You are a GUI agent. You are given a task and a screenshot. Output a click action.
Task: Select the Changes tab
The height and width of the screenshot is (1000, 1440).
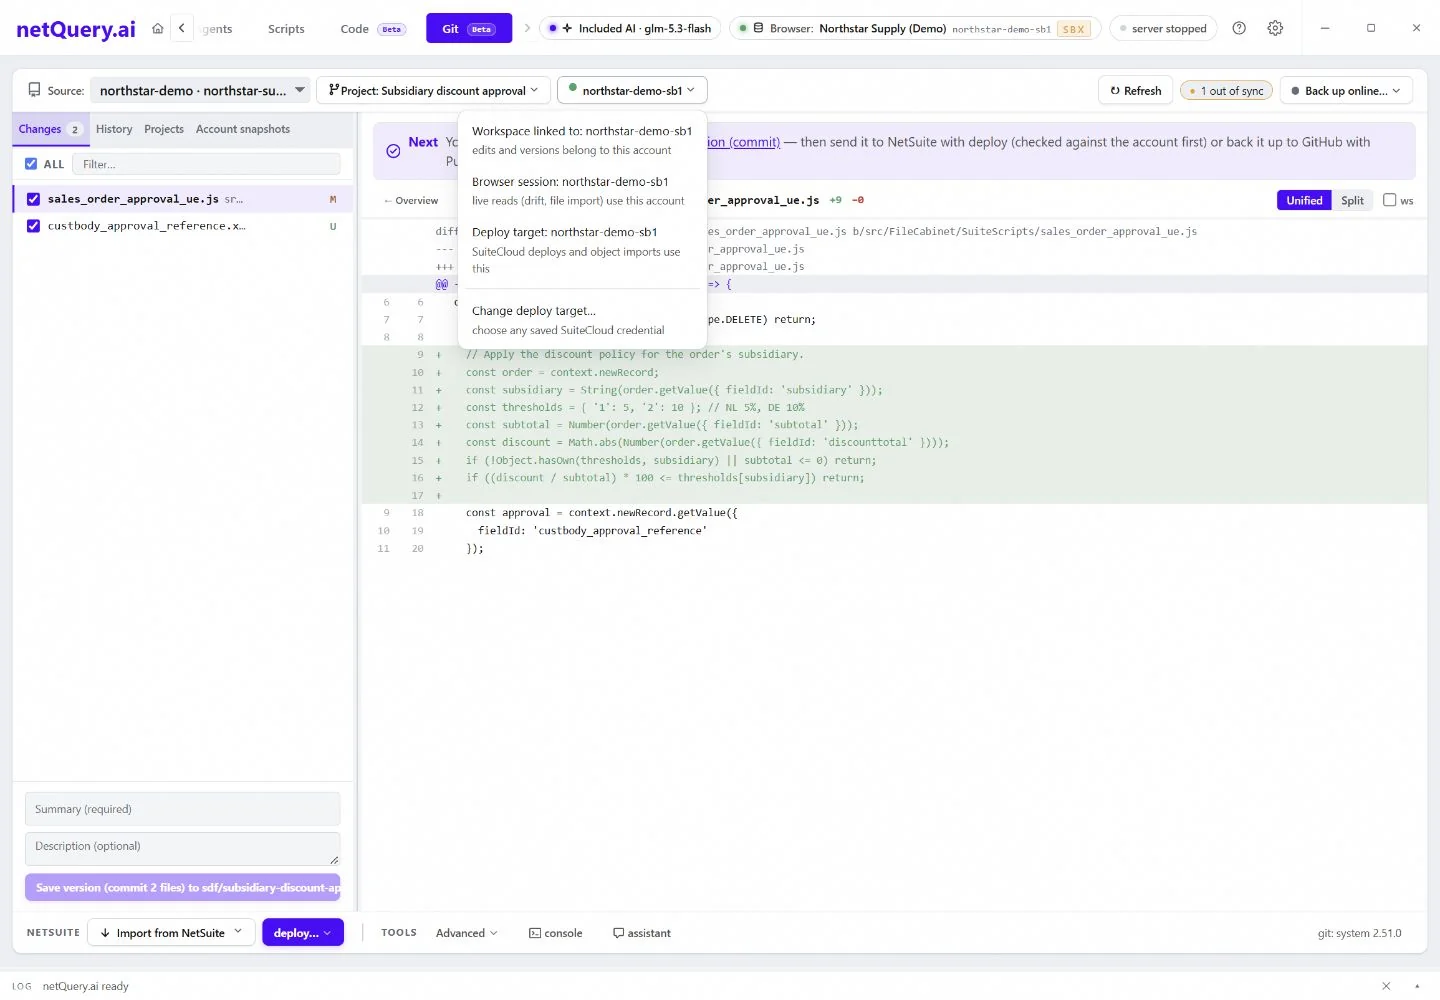click(50, 129)
